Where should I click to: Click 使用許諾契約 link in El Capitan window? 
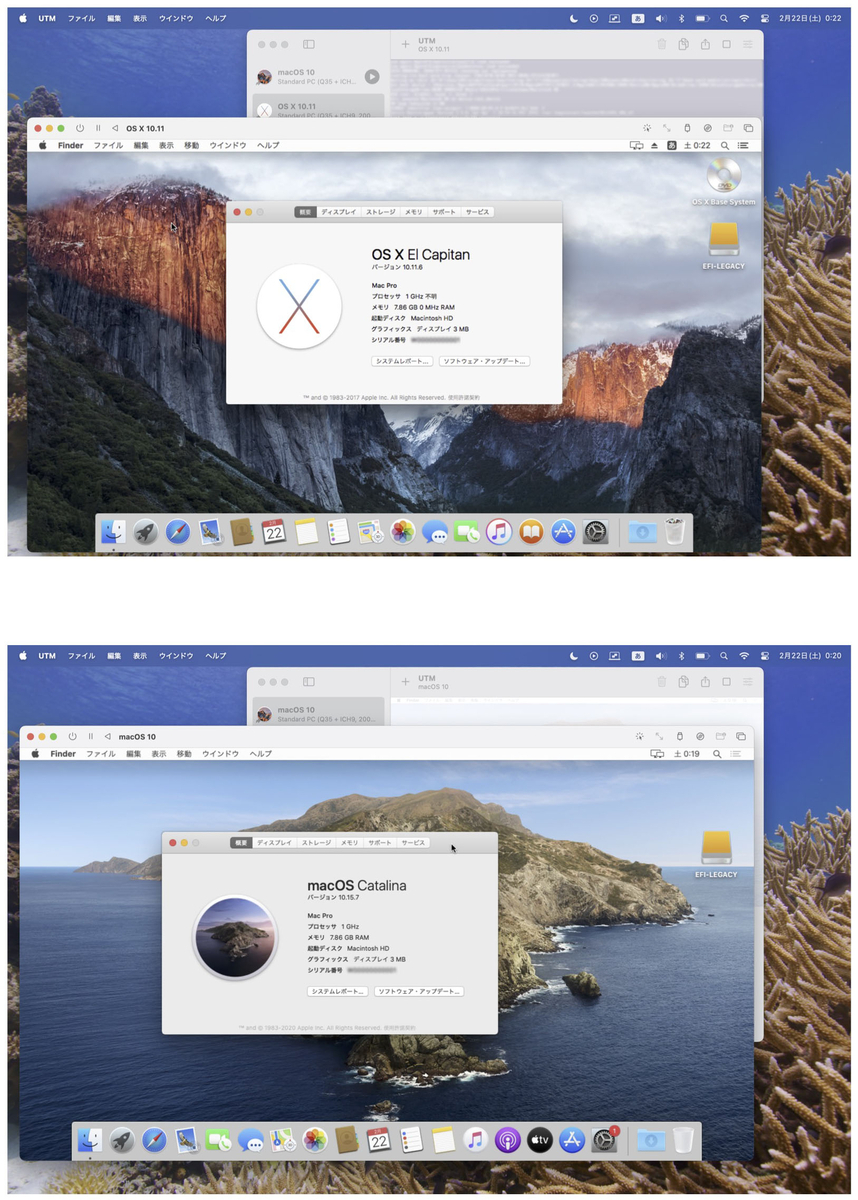463,397
